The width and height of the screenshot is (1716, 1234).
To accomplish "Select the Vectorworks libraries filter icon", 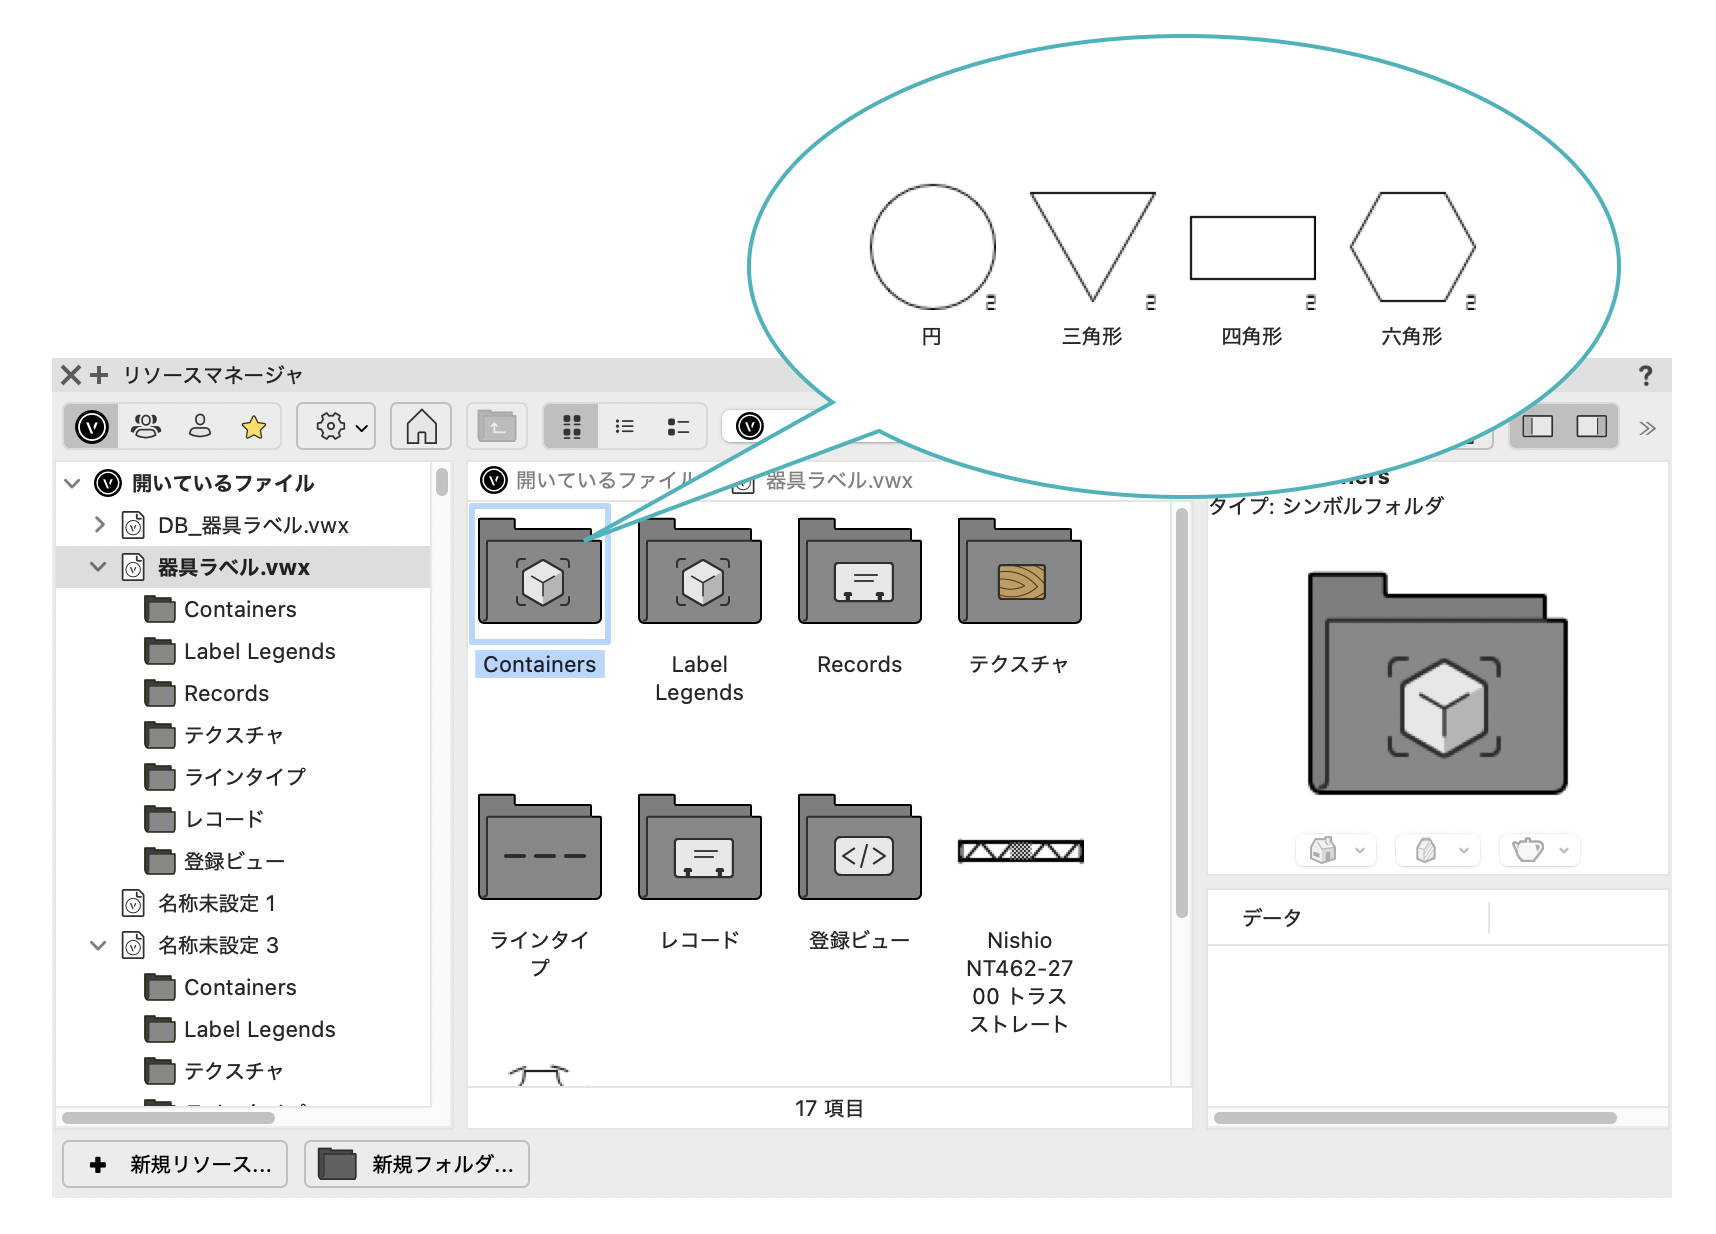I will 92,428.
